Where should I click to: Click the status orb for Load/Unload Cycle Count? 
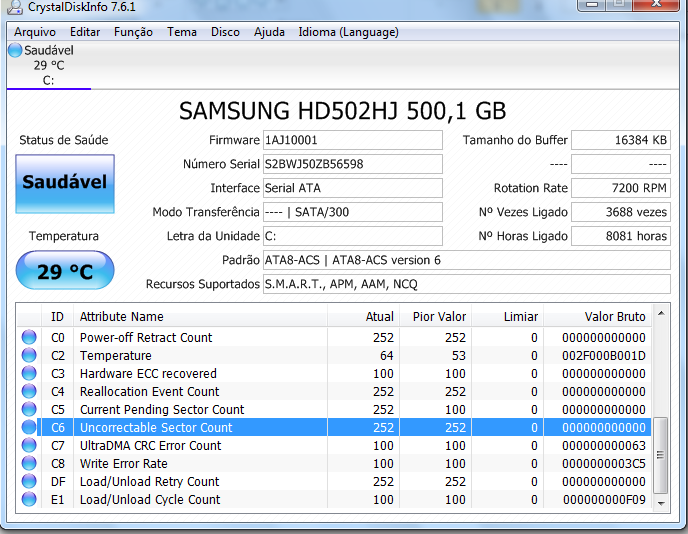click(29, 500)
